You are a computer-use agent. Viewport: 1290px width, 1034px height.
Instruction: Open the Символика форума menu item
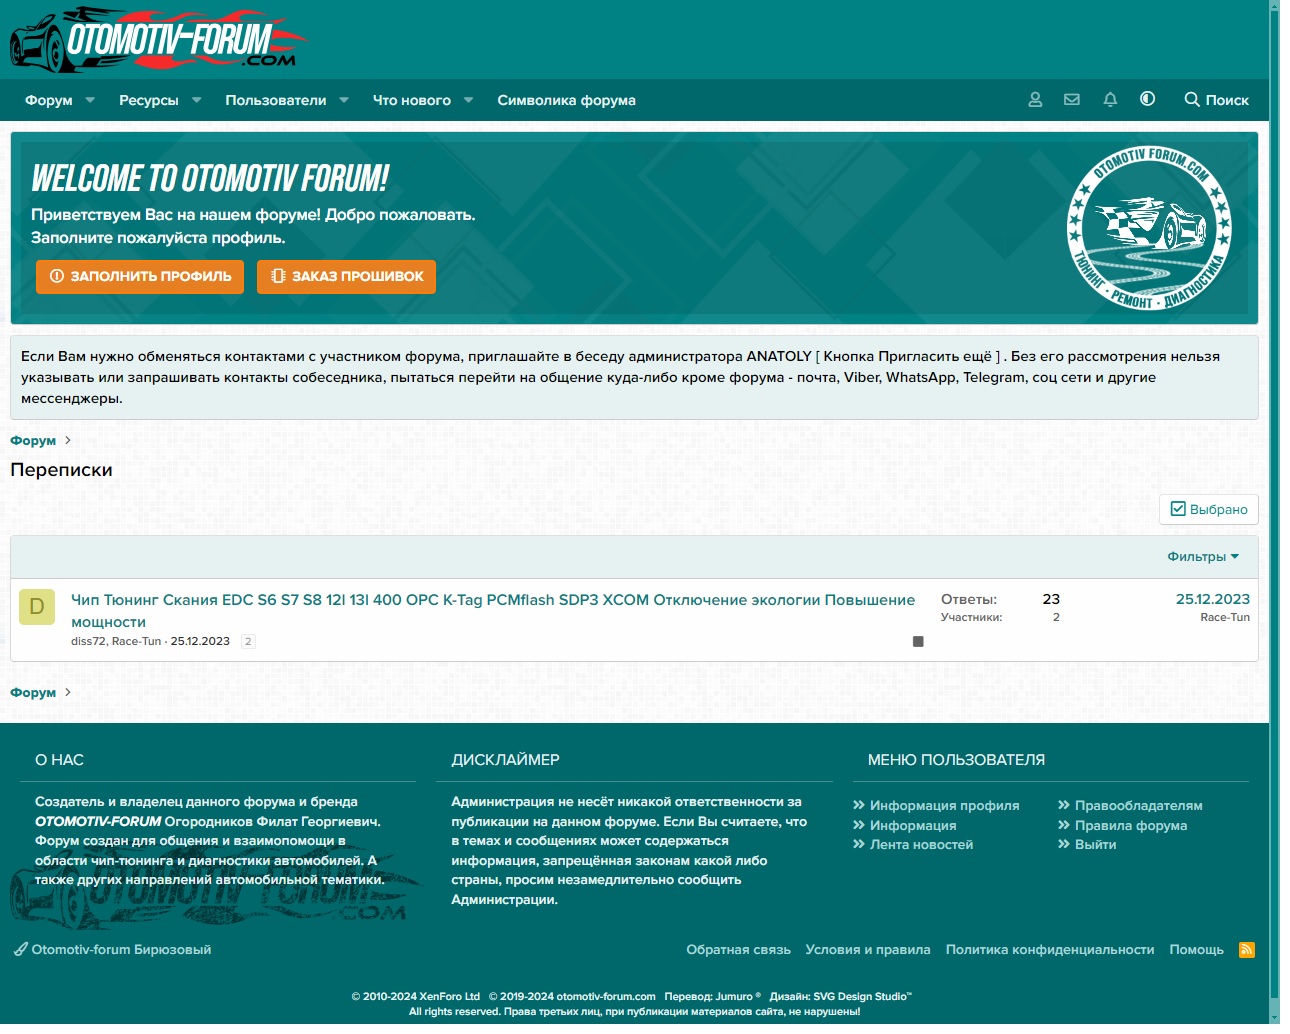click(x=566, y=100)
